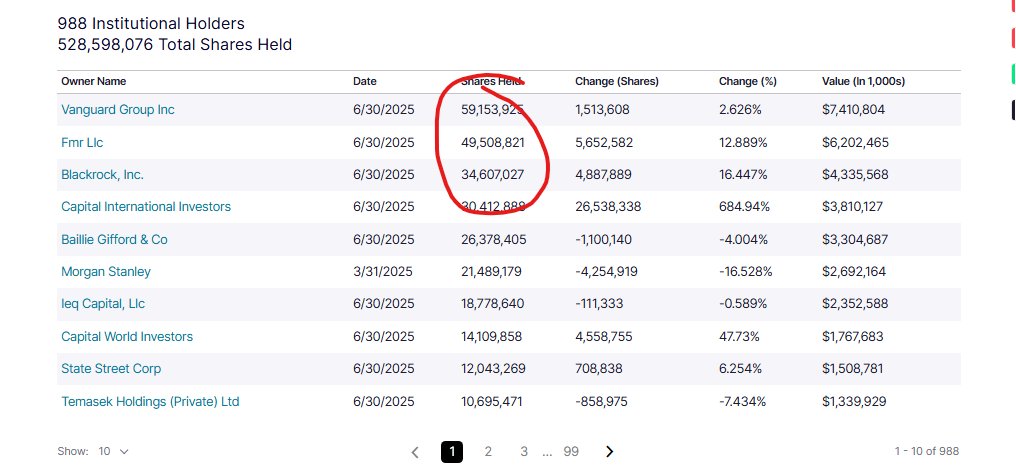Click Baillie Gifford shares 26,378,405
This screenshot has height=466, width=1016.
(494, 239)
